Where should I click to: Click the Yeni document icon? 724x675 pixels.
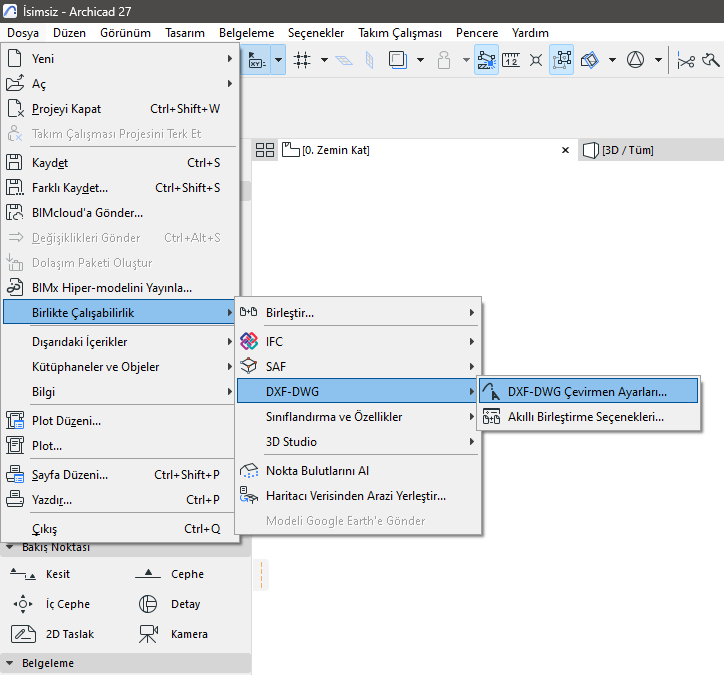(x=15, y=59)
